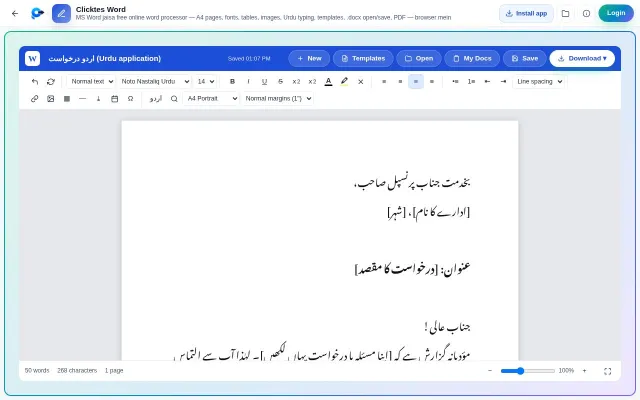Insert a bulleted list
This screenshot has width=640, height=400.
click(x=455, y=82)
